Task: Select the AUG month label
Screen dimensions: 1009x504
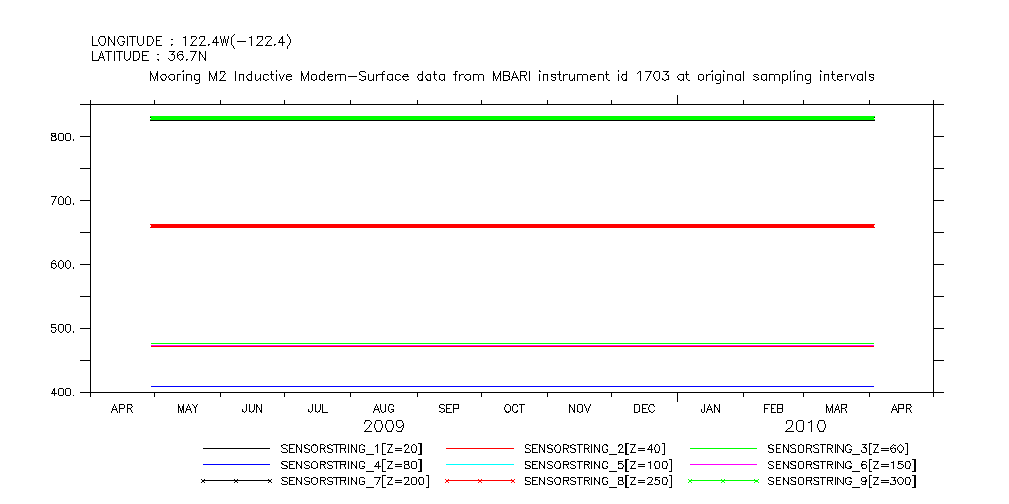Action: point(383,409)
